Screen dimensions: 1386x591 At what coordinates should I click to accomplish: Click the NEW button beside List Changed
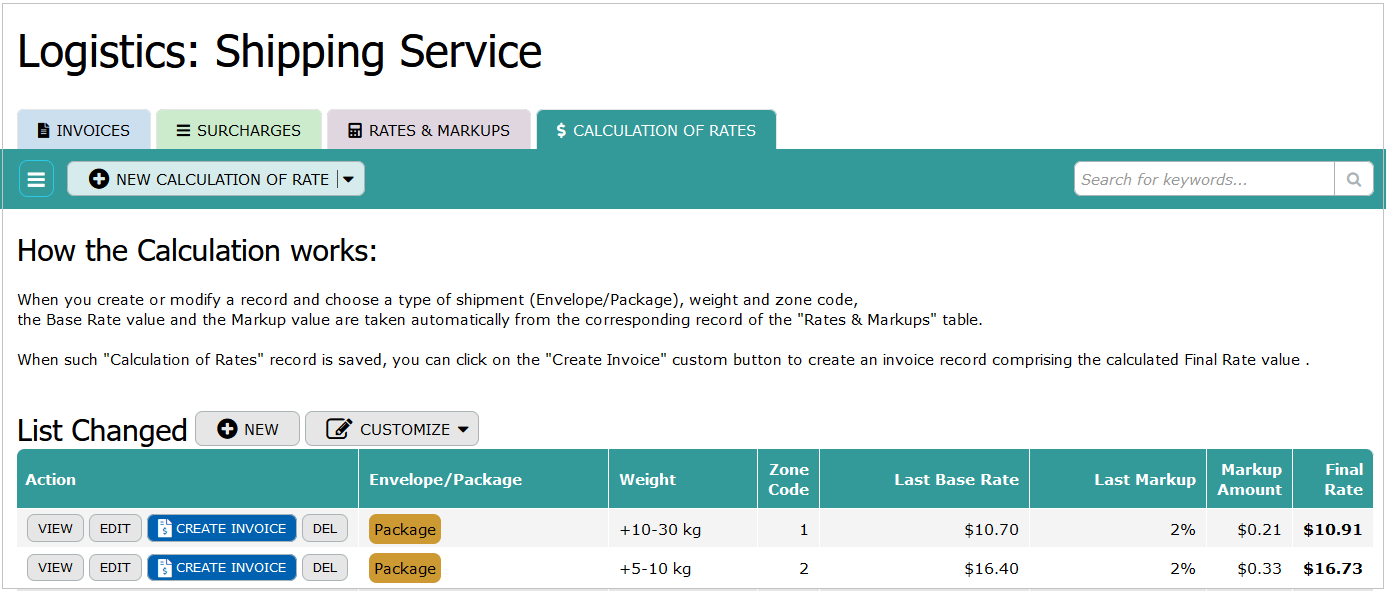247,429
